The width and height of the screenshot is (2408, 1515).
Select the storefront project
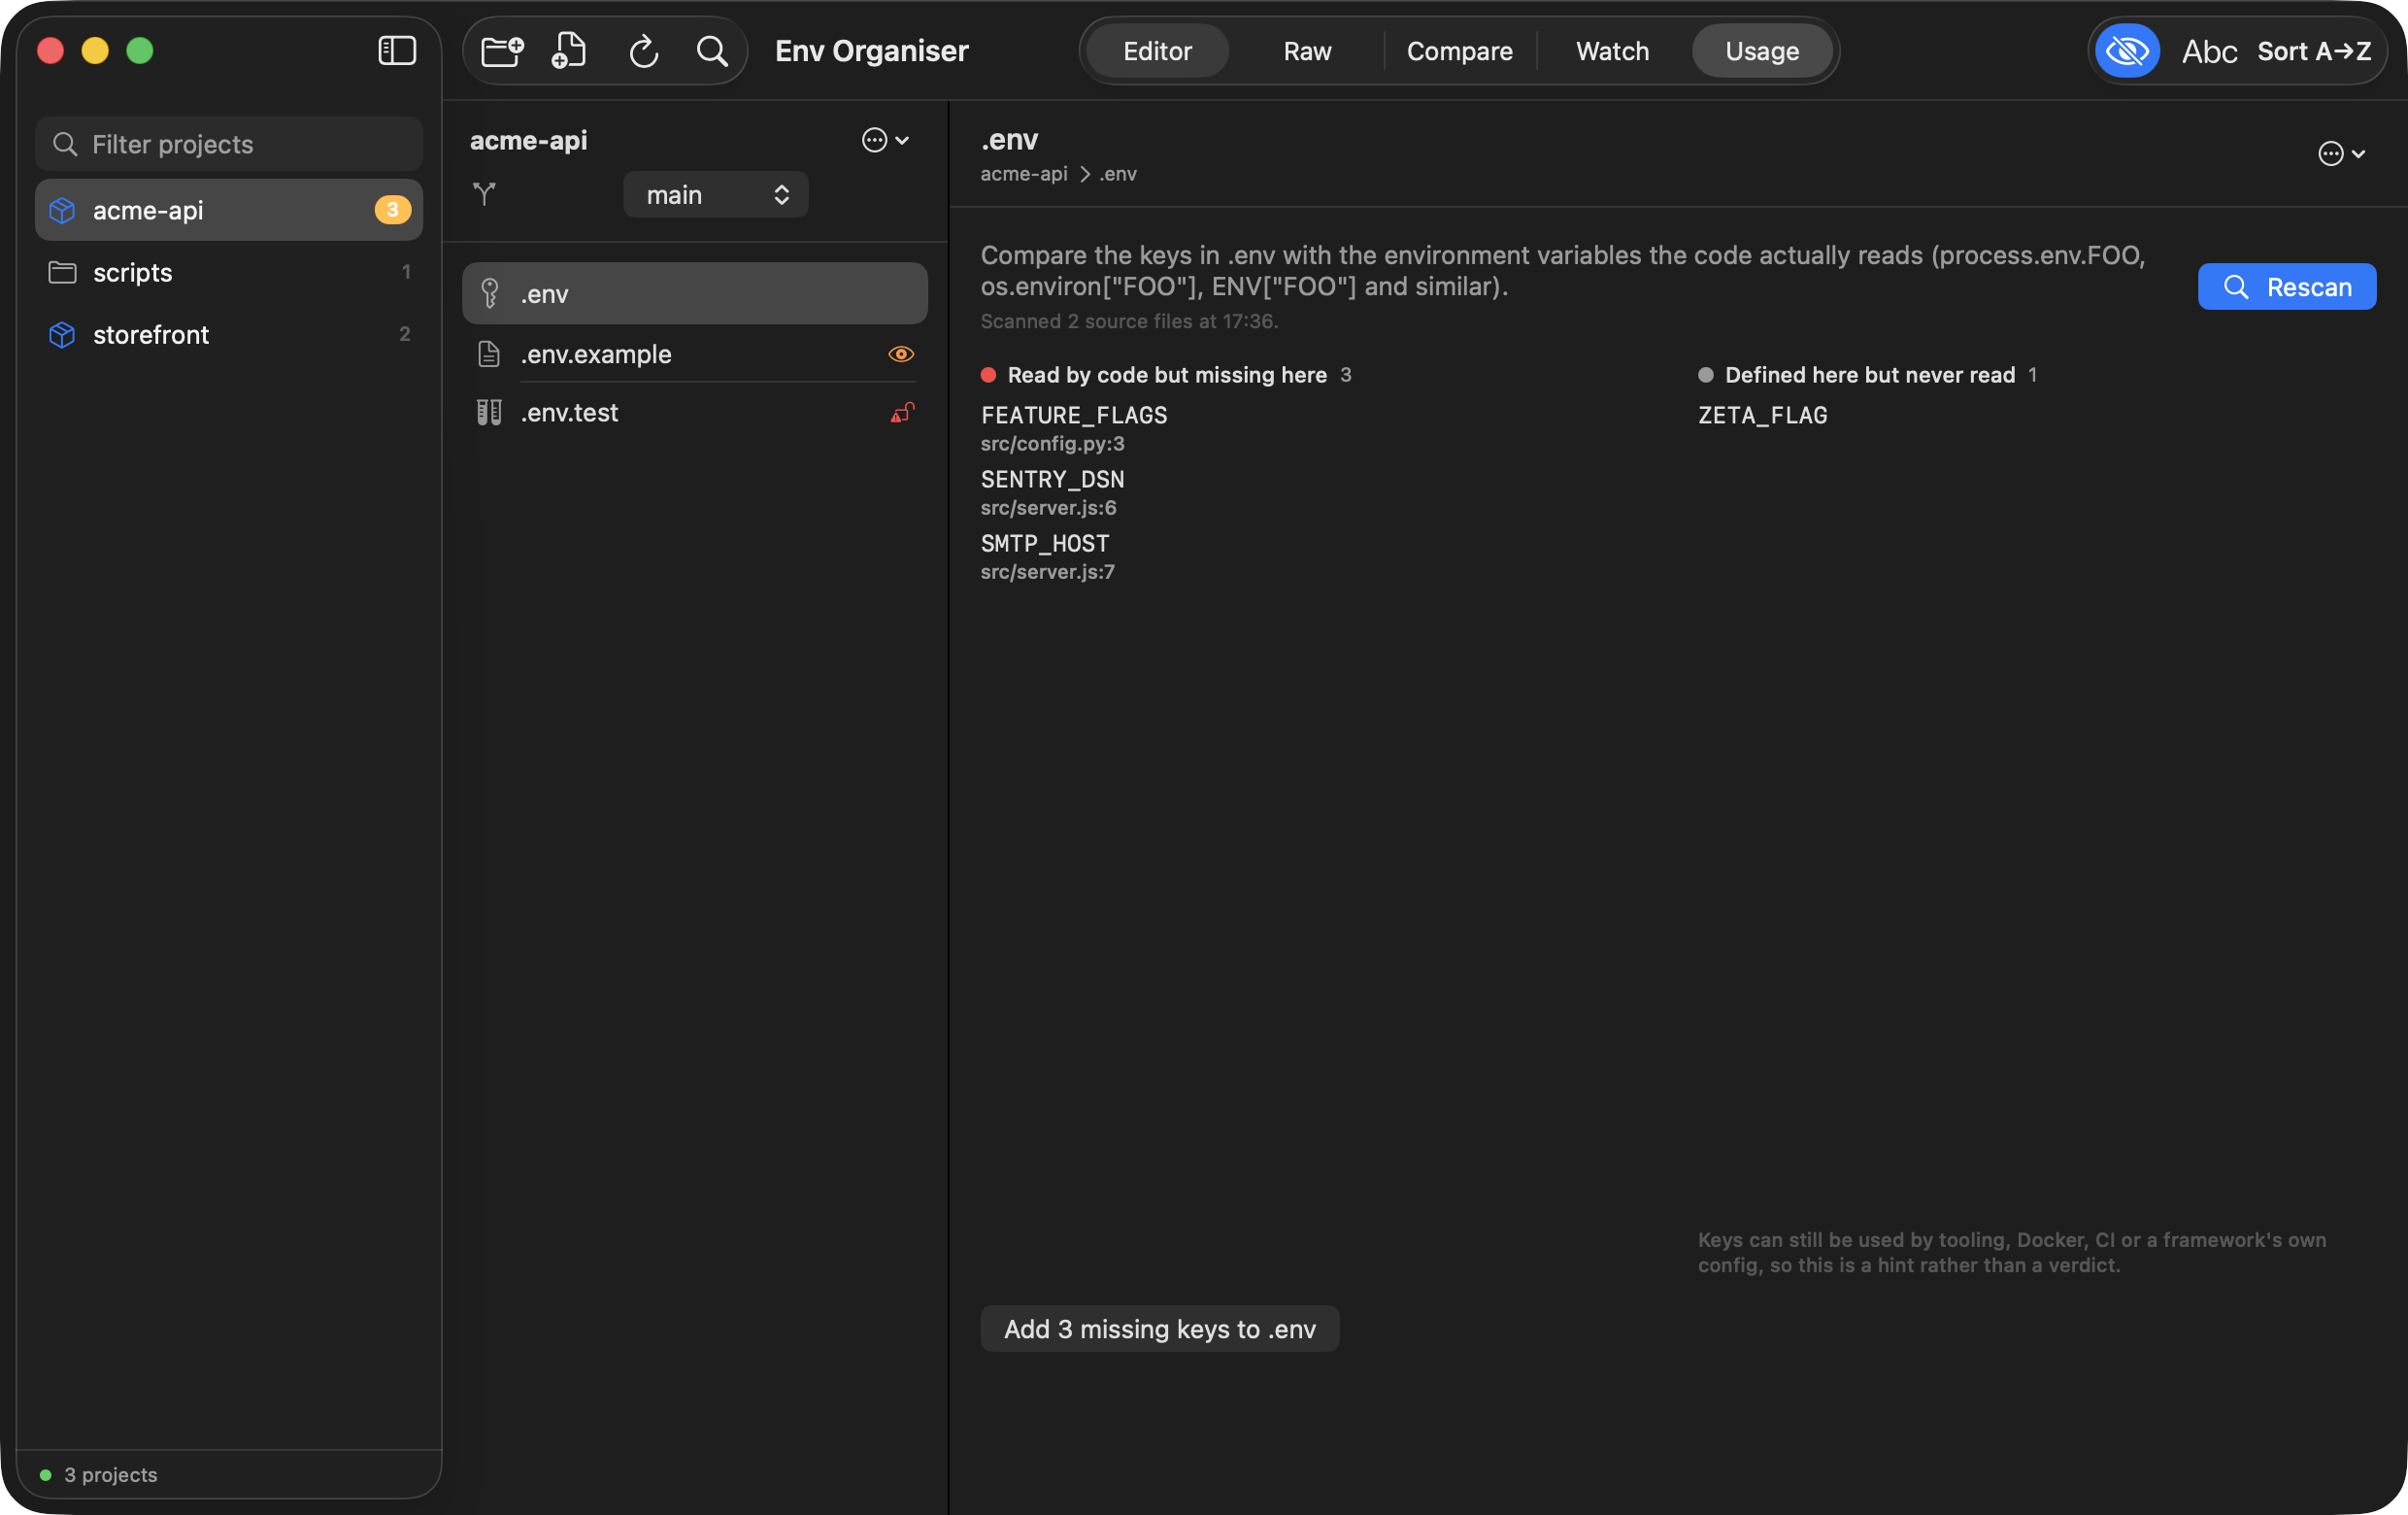pyautogui.click(x=229, y=334)
